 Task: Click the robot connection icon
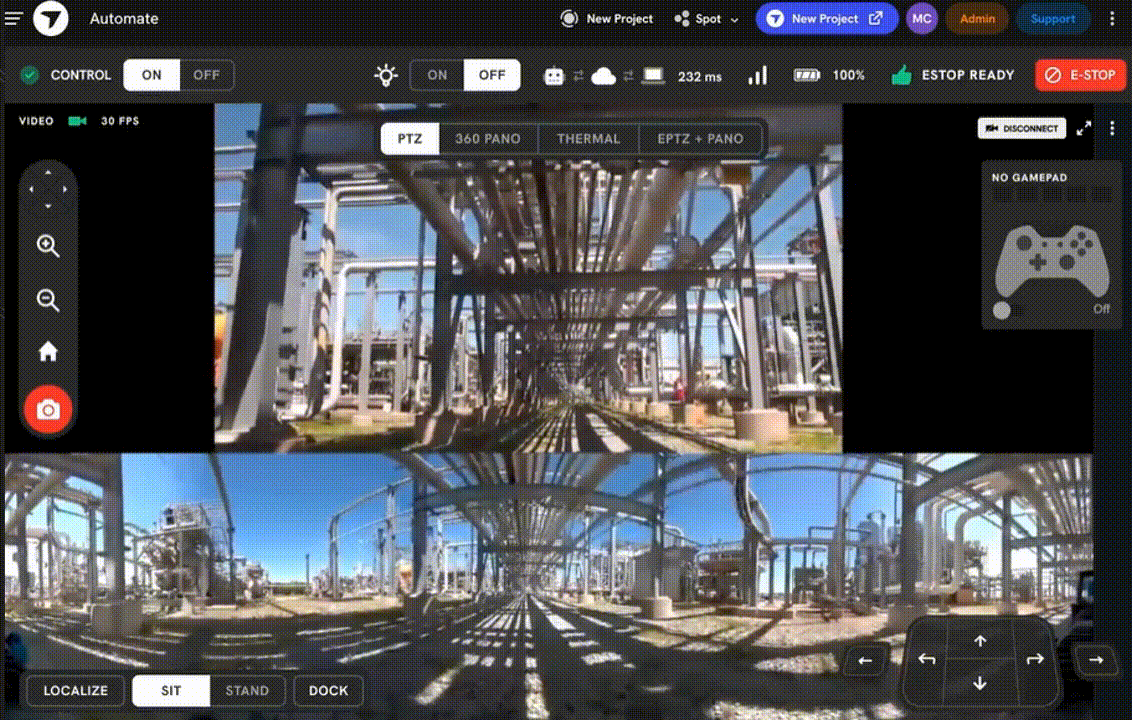(554, 76)
